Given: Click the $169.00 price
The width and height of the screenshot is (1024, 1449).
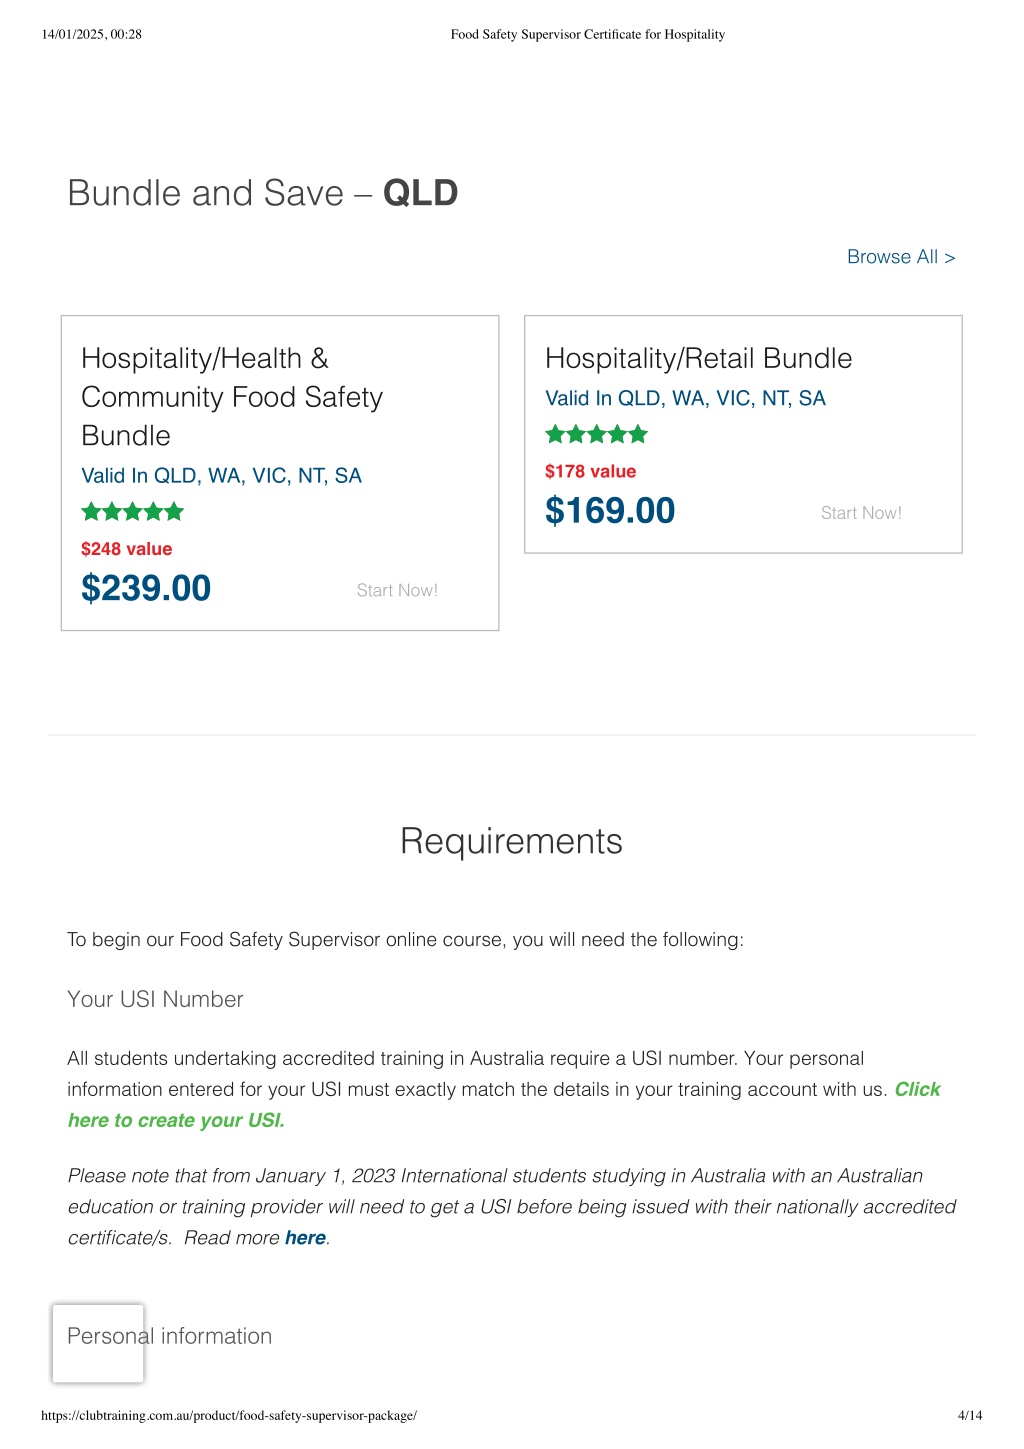Looking at the screenshot, I should pos(610,511).
